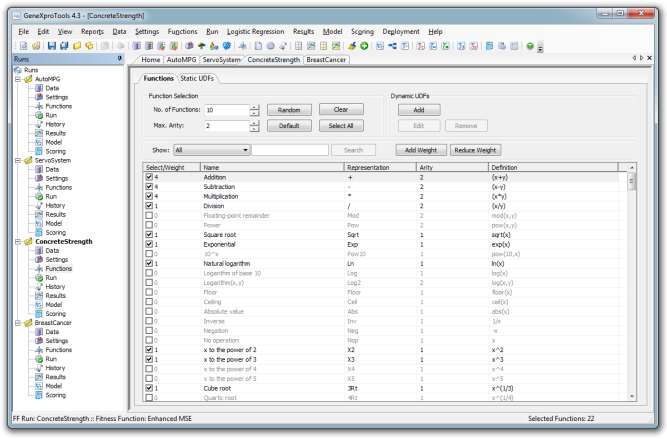Open the Deployment menu
Image resolution: width=667 pixels, height=439 pixels.
pyautogui.click(x=401, y=31)
